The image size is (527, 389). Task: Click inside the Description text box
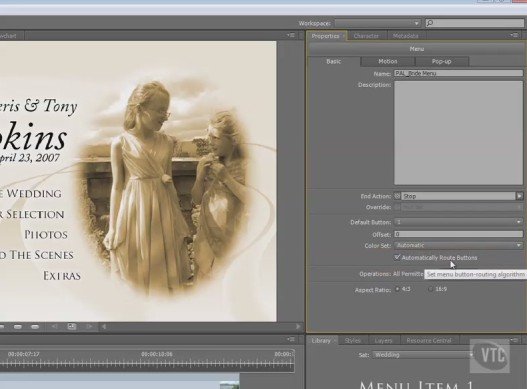[x=458, y=132]
